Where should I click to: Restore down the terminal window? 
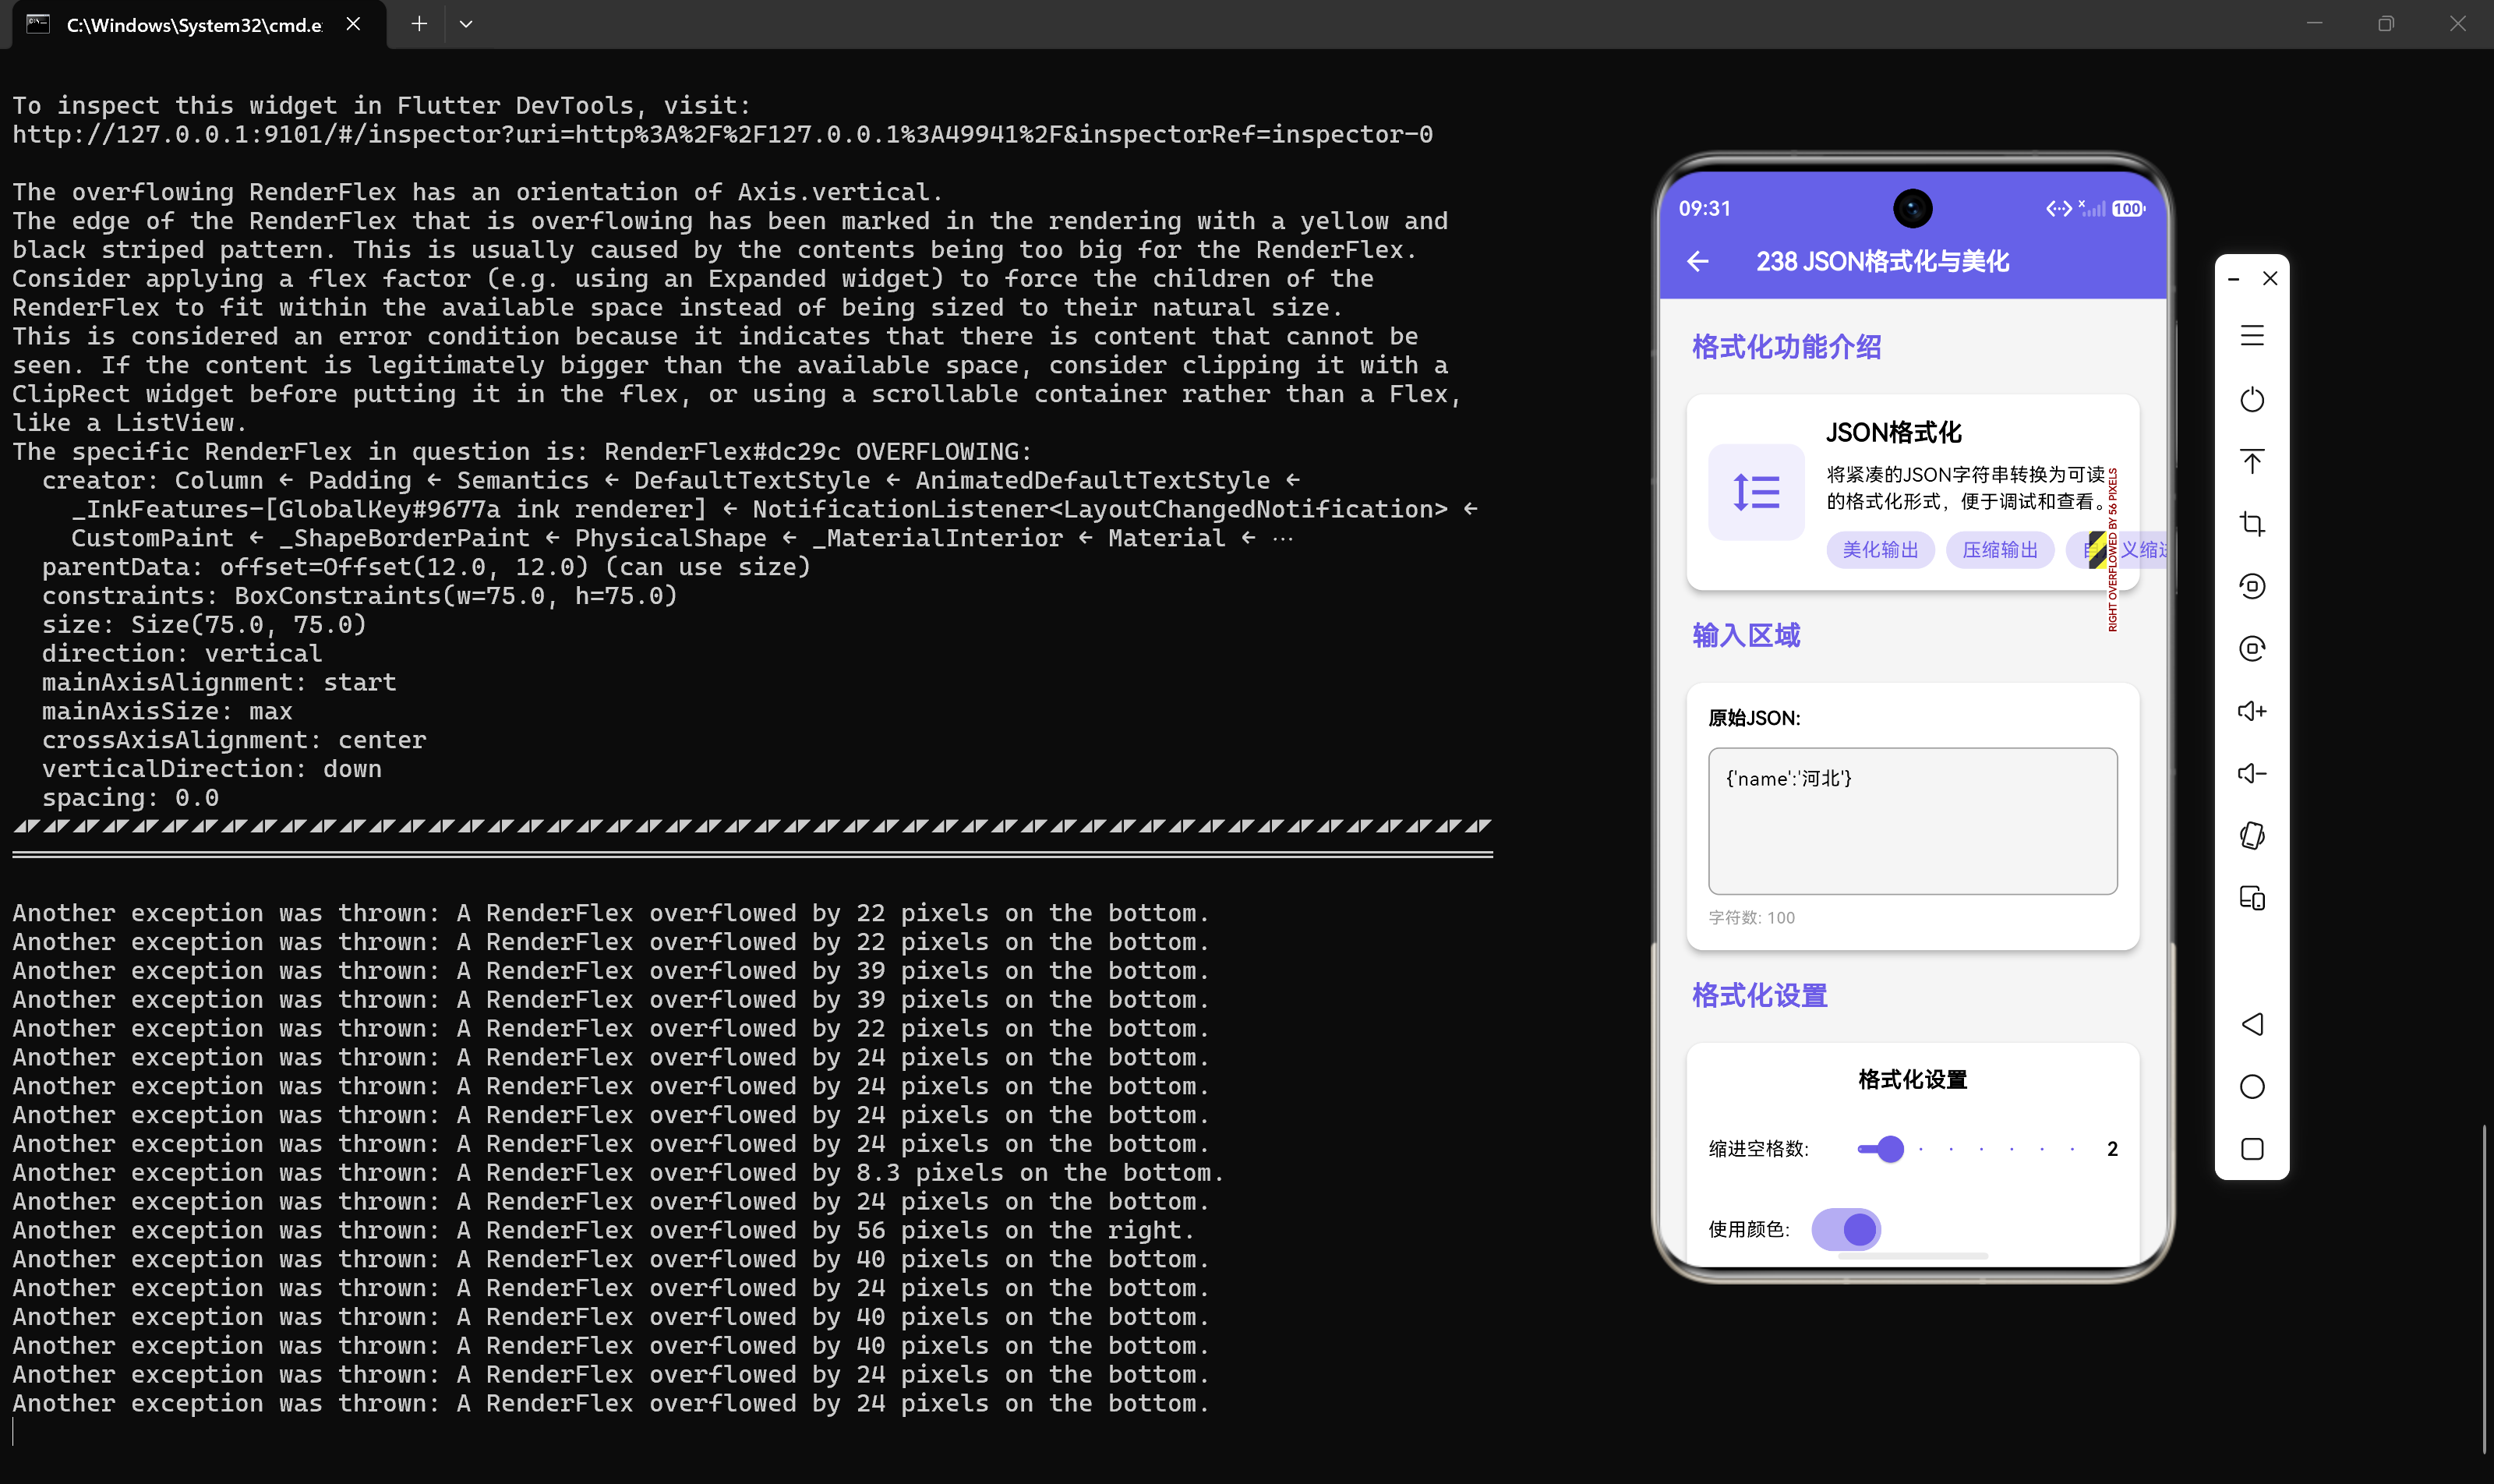click(x=2386, y=24)
